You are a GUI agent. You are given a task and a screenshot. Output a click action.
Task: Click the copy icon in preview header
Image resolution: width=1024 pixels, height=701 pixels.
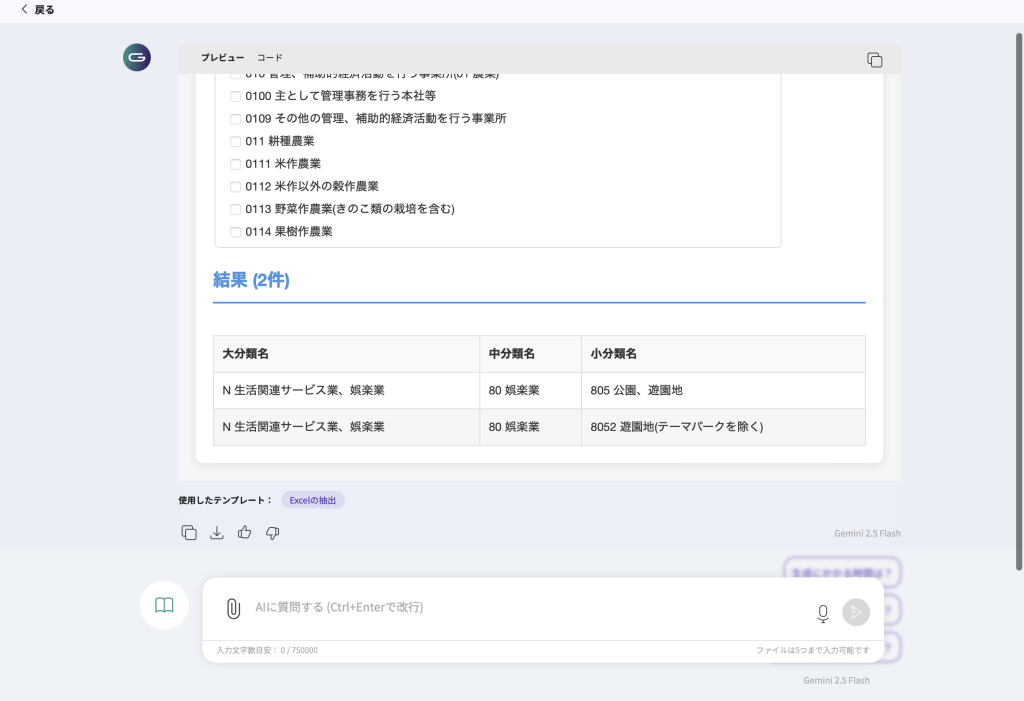coord(874,60)
